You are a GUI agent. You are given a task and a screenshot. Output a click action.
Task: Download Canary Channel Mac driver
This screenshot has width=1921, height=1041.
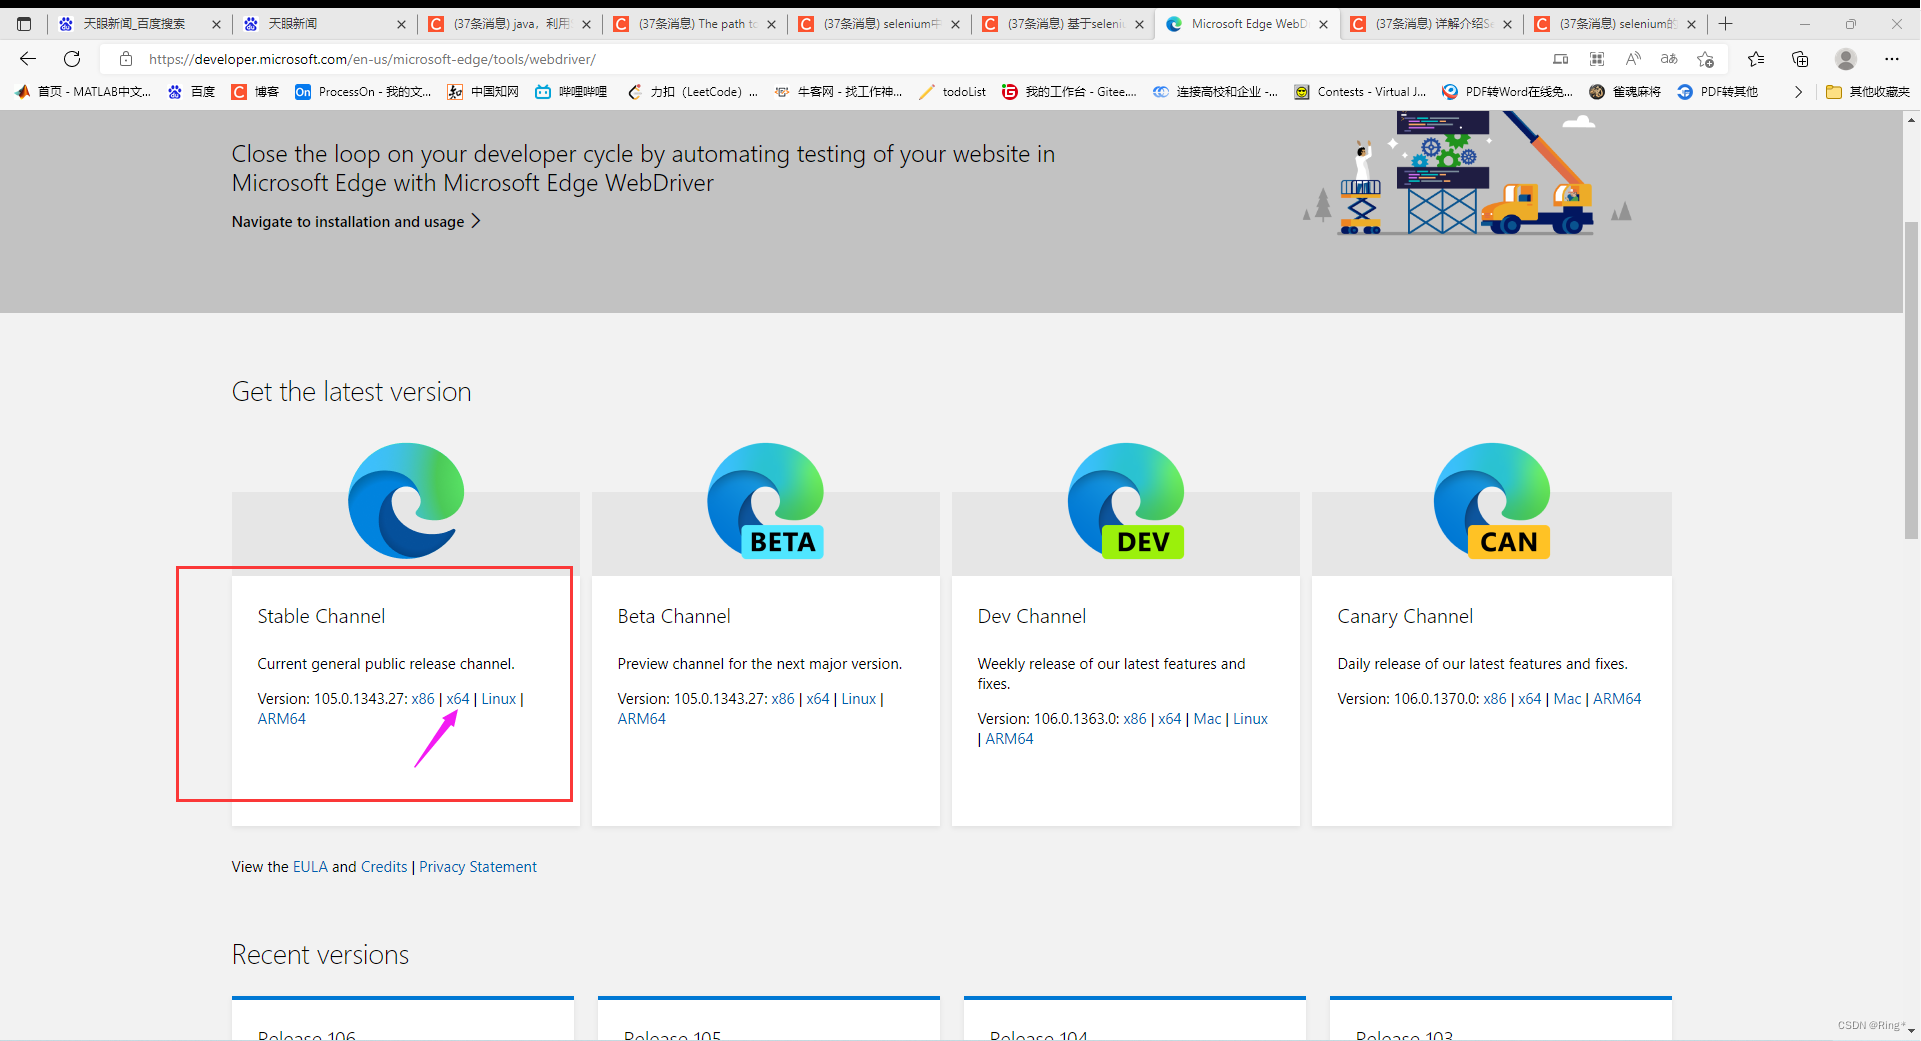[x=1568, y=699]
